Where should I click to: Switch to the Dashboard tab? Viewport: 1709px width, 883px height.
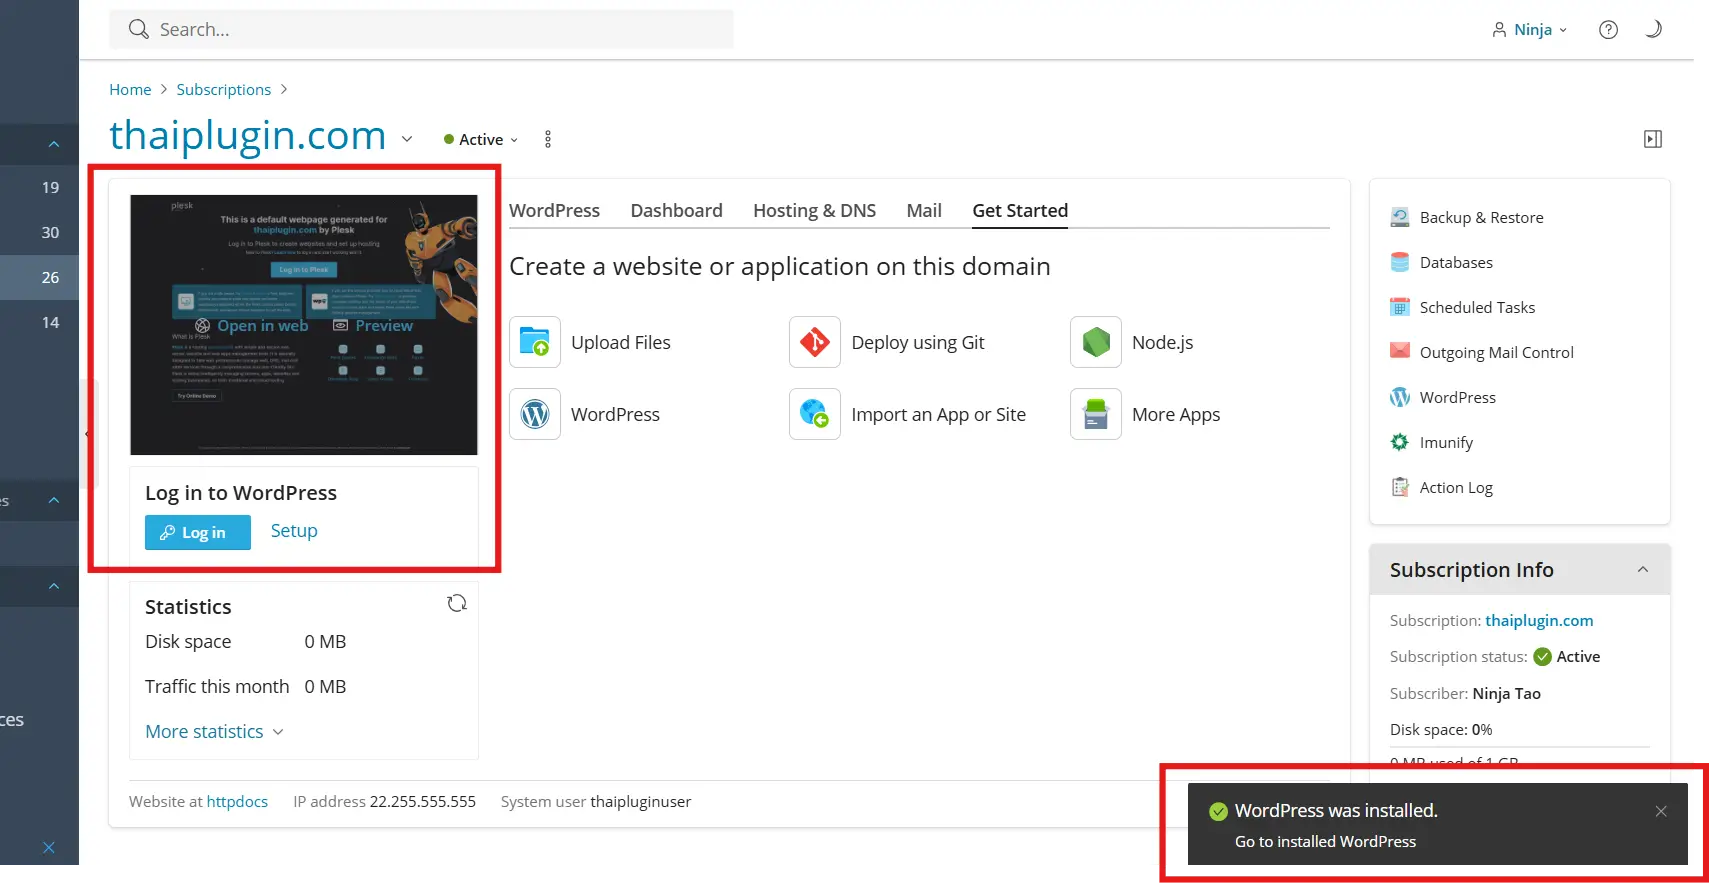point(677,211)
